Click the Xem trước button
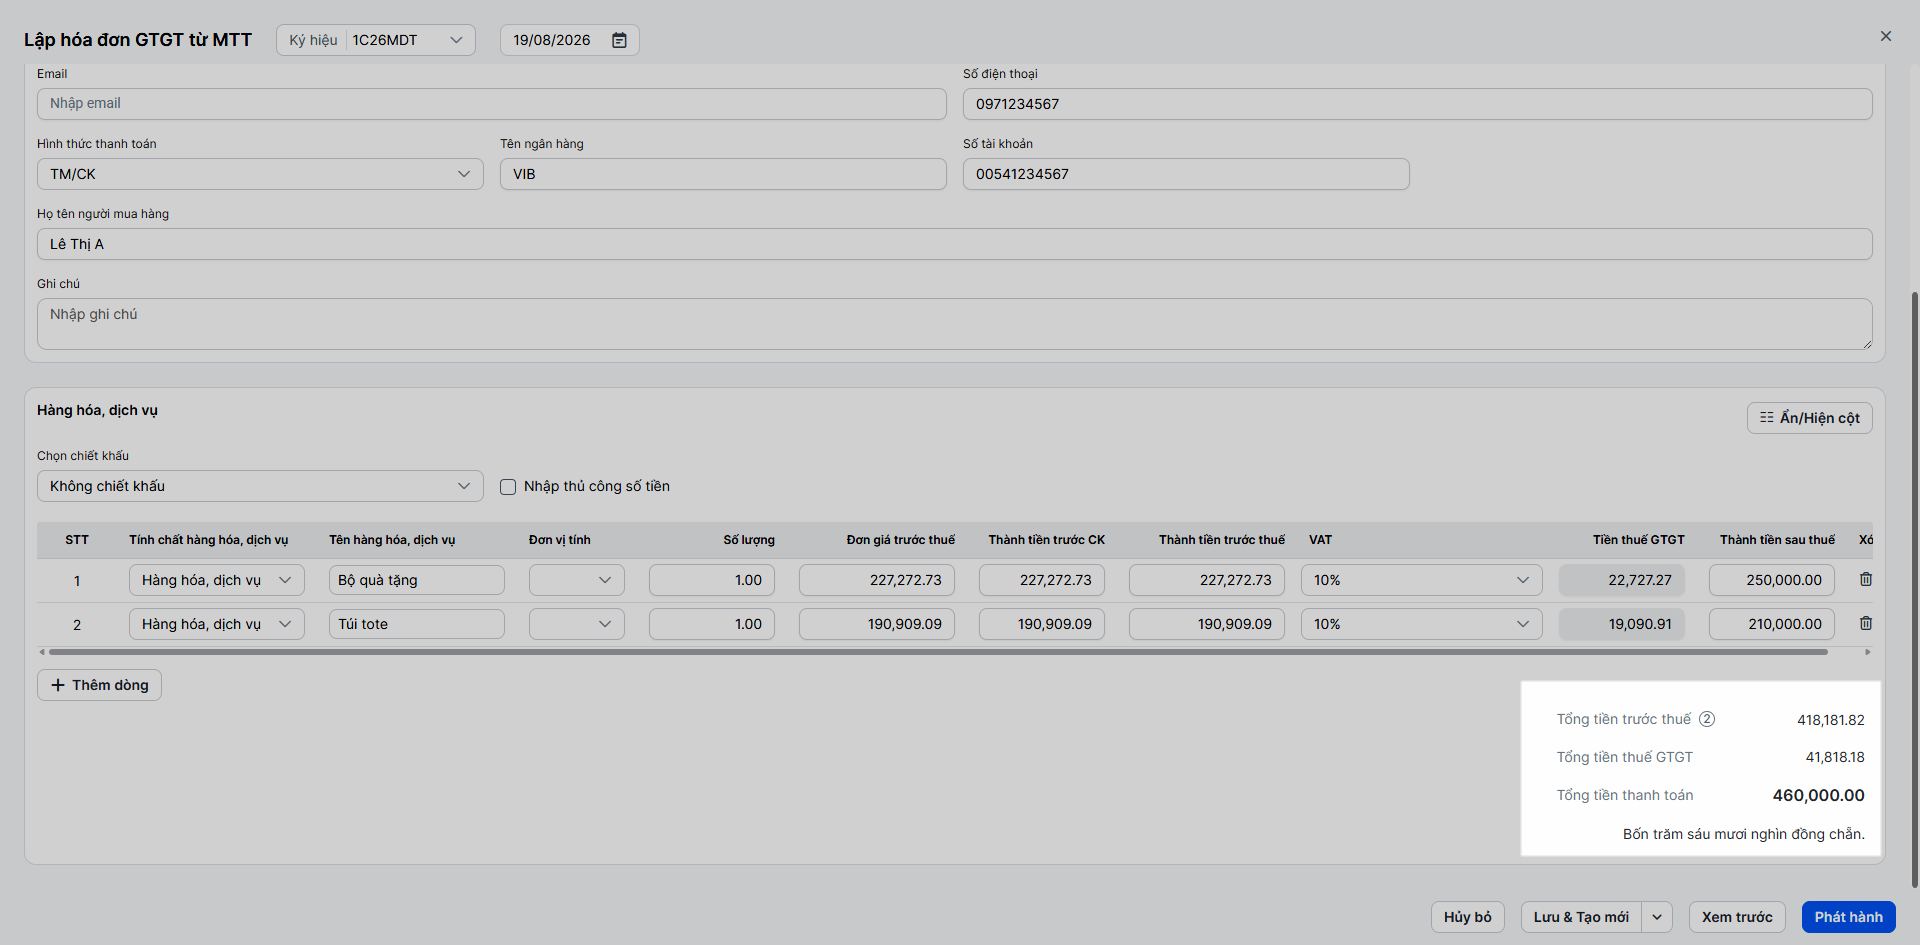Image resolution: width=1920 pixels, height=945 pixels. coord(1737,917)
